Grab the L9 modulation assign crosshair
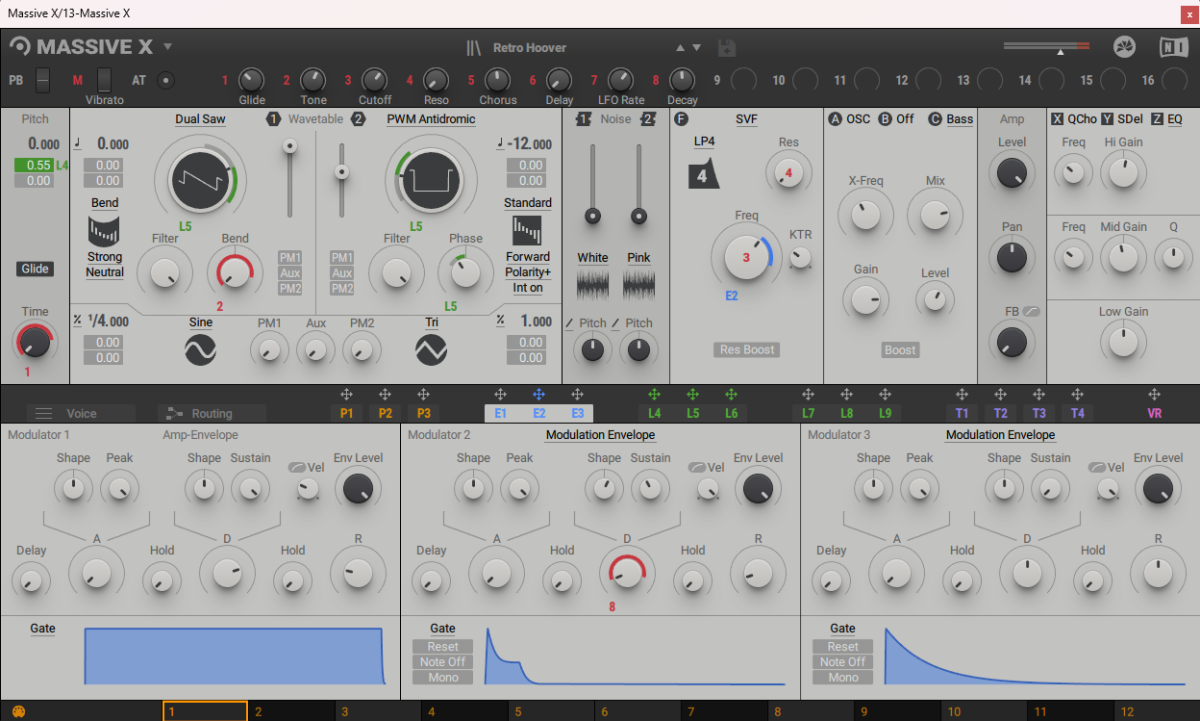1200x721 pixels. [x=885, y=395]
